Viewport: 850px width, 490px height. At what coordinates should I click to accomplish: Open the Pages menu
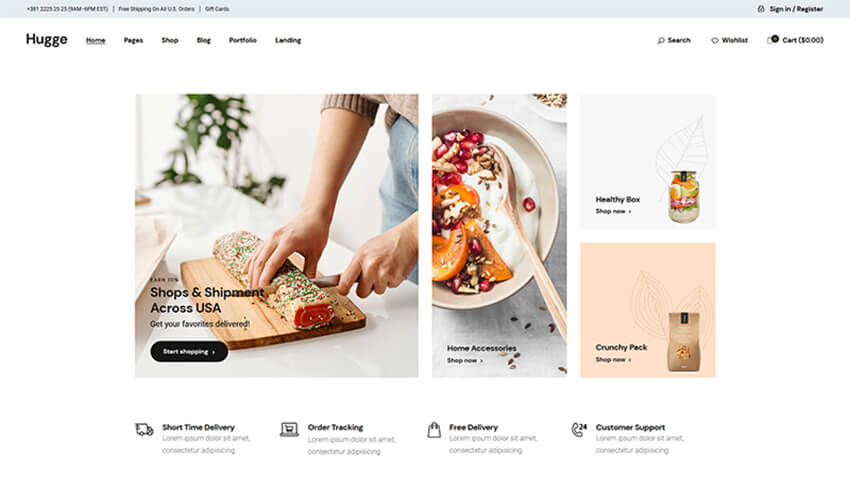[x=133, y=40]
